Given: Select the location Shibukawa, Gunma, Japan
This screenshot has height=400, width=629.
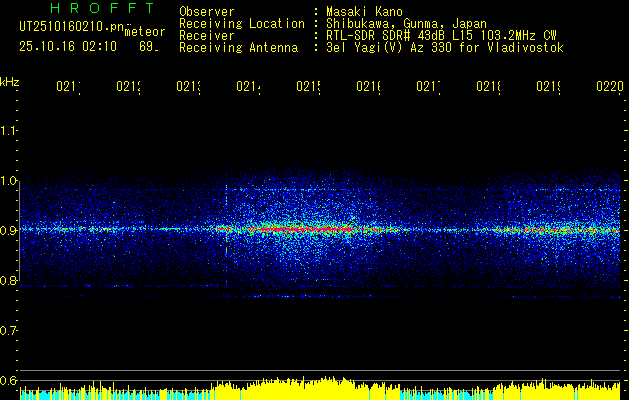Looking at the screenshot, I should tap(406, 24).
